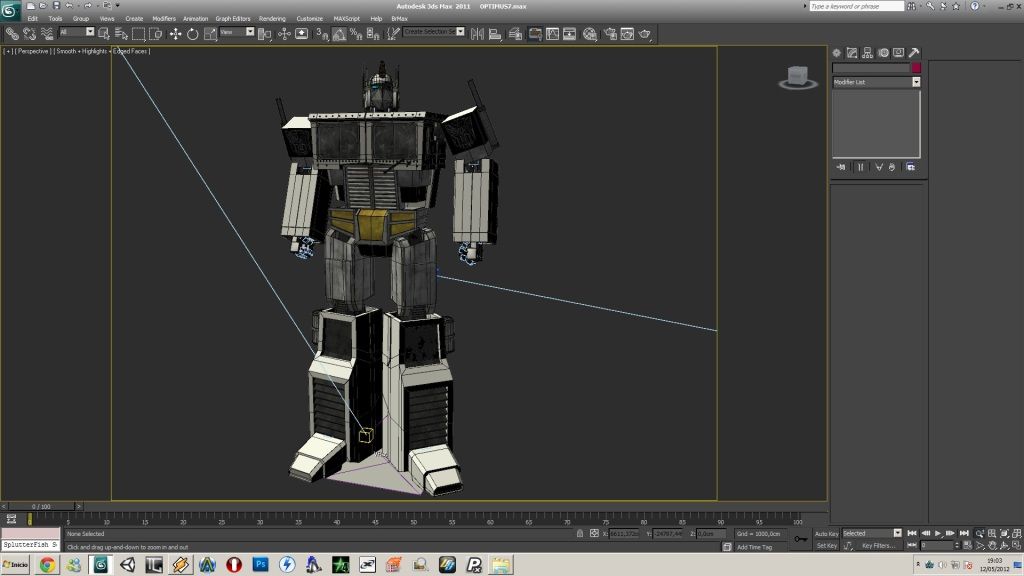Screen dimensions: 1024x576
Task: Toggle Window/Crossing selection mode
Action: [155, 34]
